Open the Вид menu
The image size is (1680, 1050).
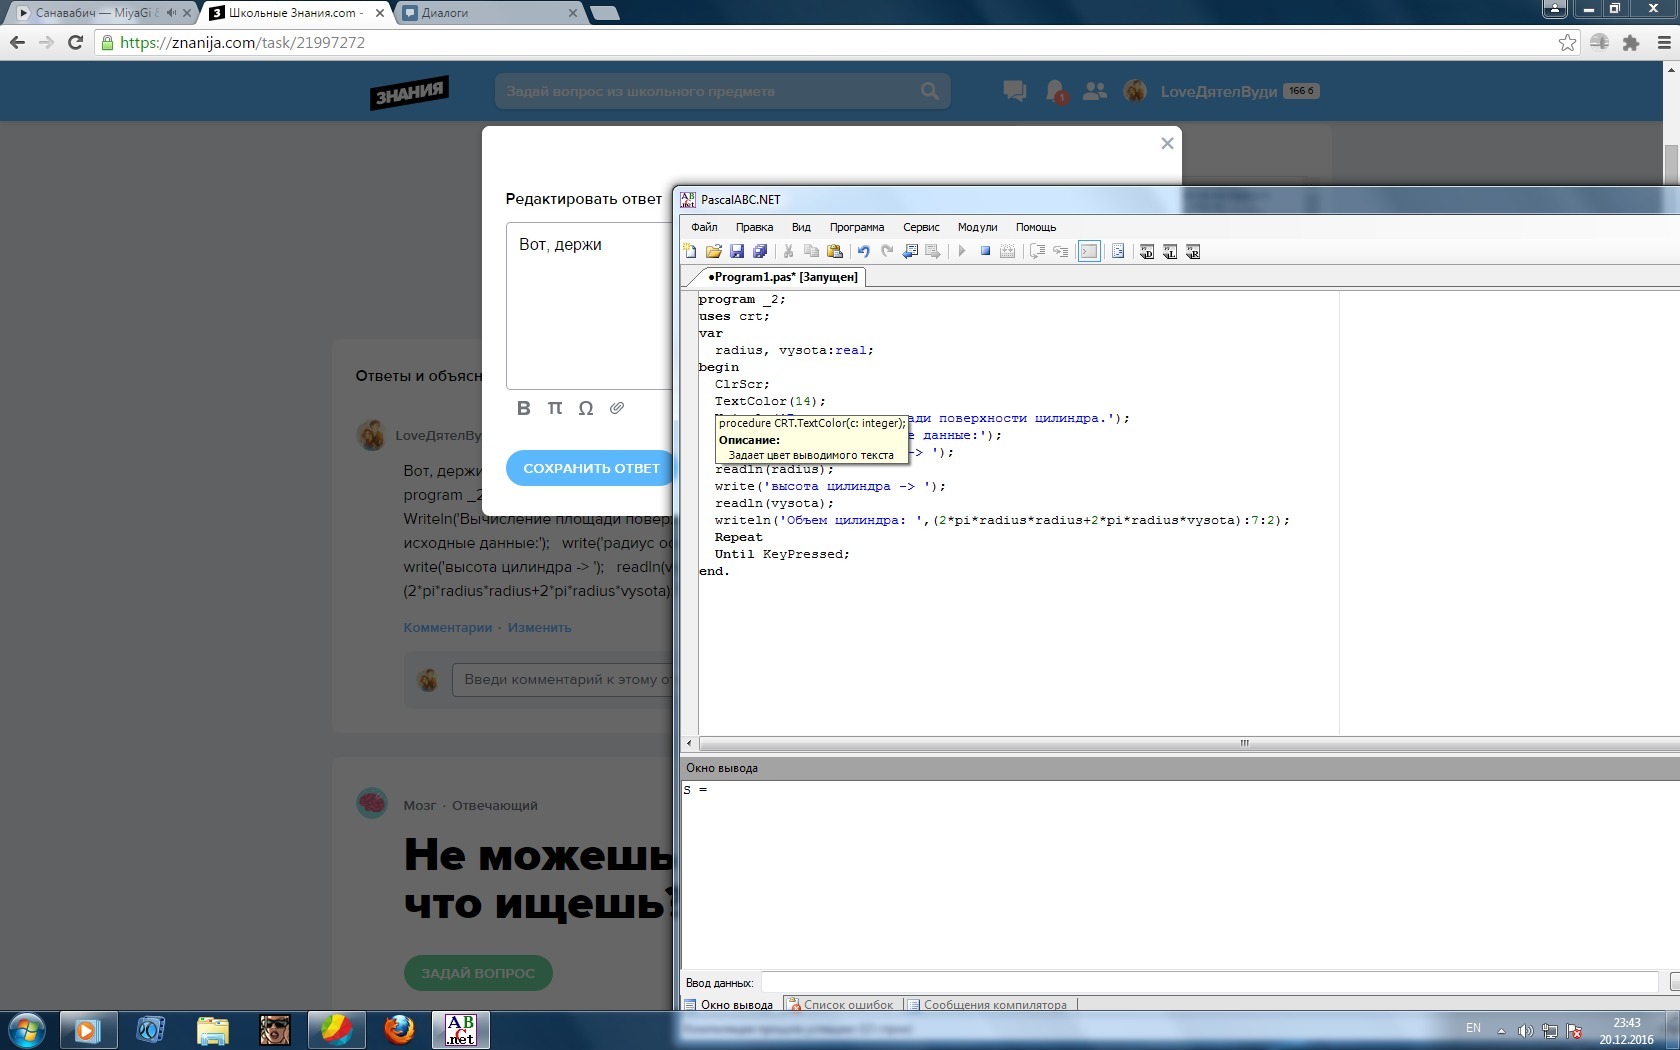click(x=801, y=227)
